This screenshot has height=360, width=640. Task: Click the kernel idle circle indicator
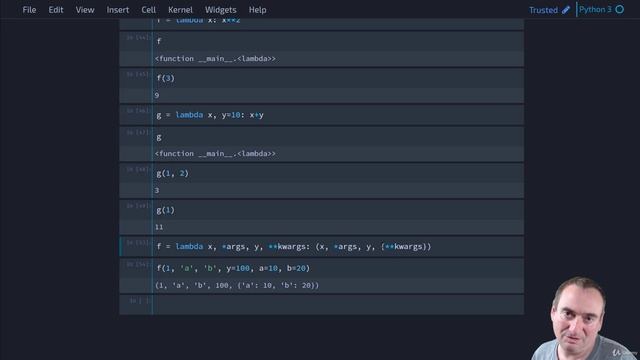coord(620,9)
